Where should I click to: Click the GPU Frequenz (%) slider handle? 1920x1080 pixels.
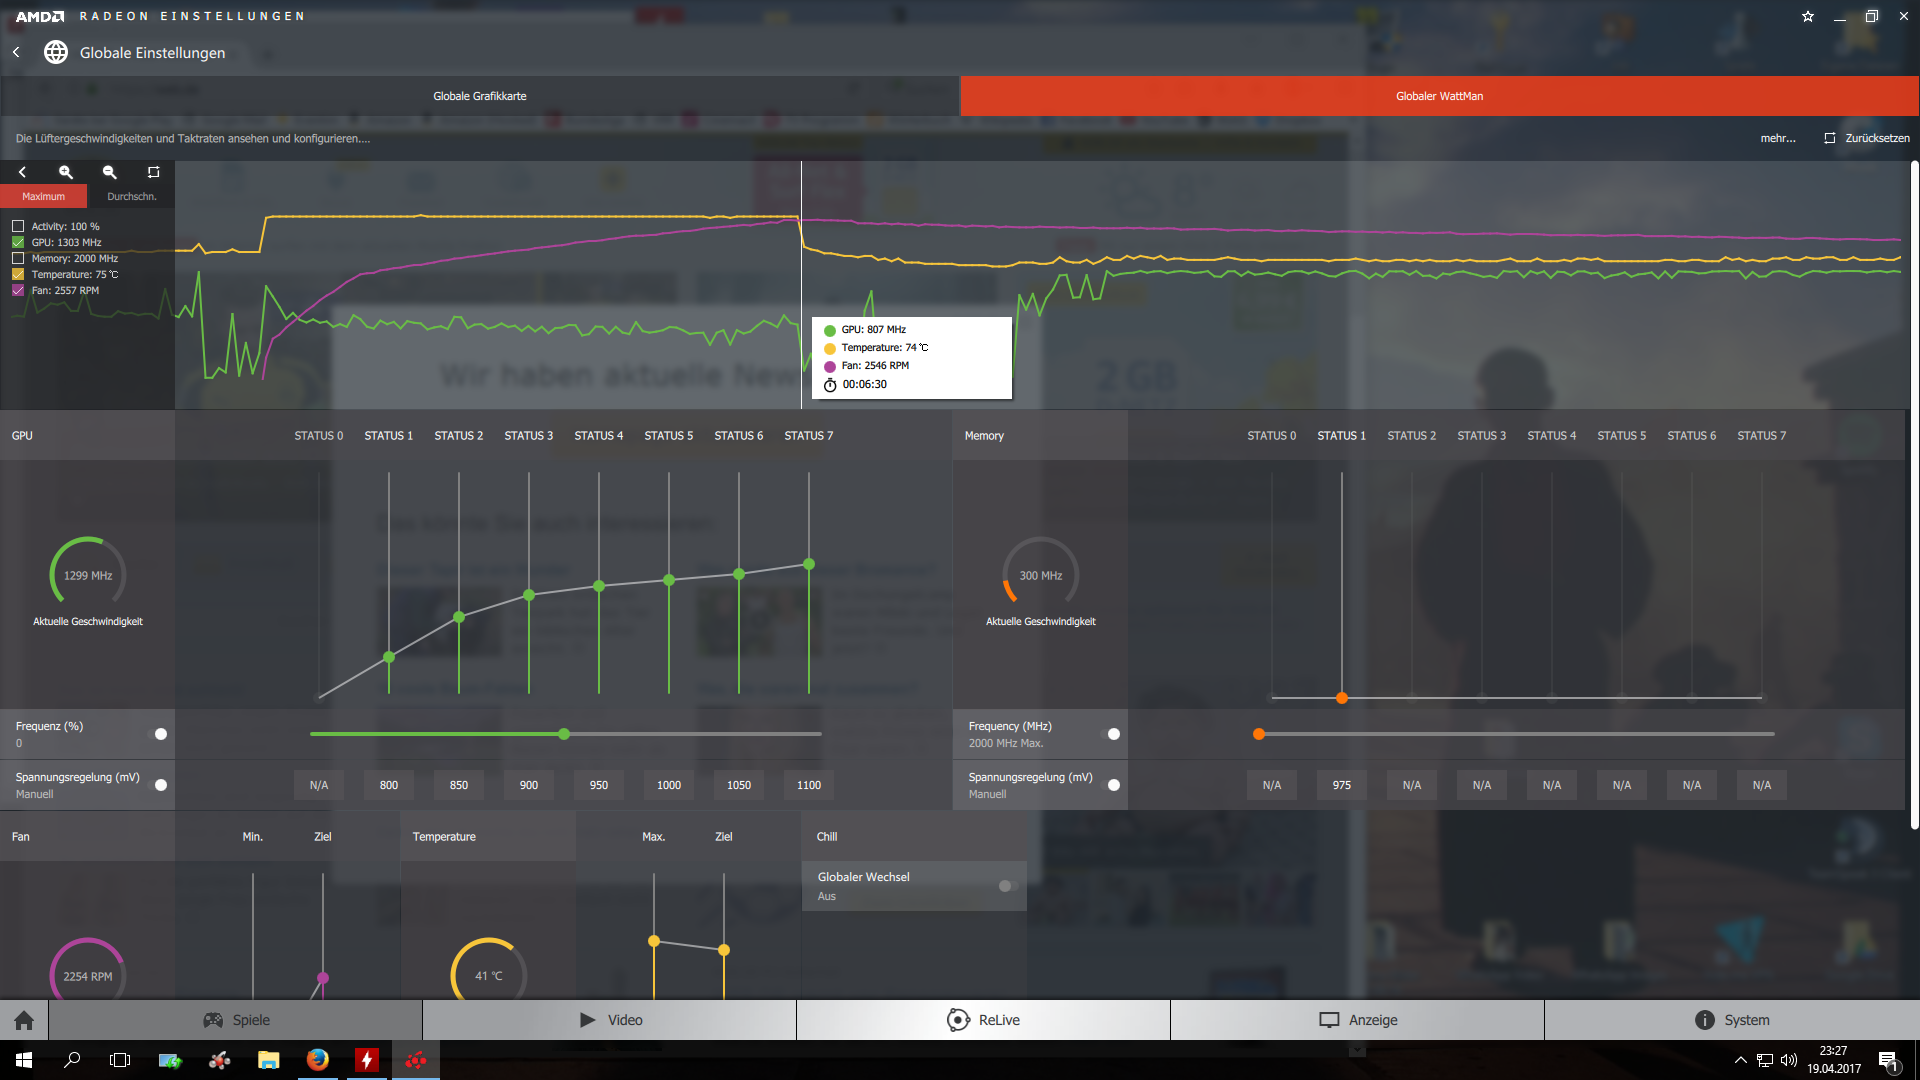(x=564, y=734)
